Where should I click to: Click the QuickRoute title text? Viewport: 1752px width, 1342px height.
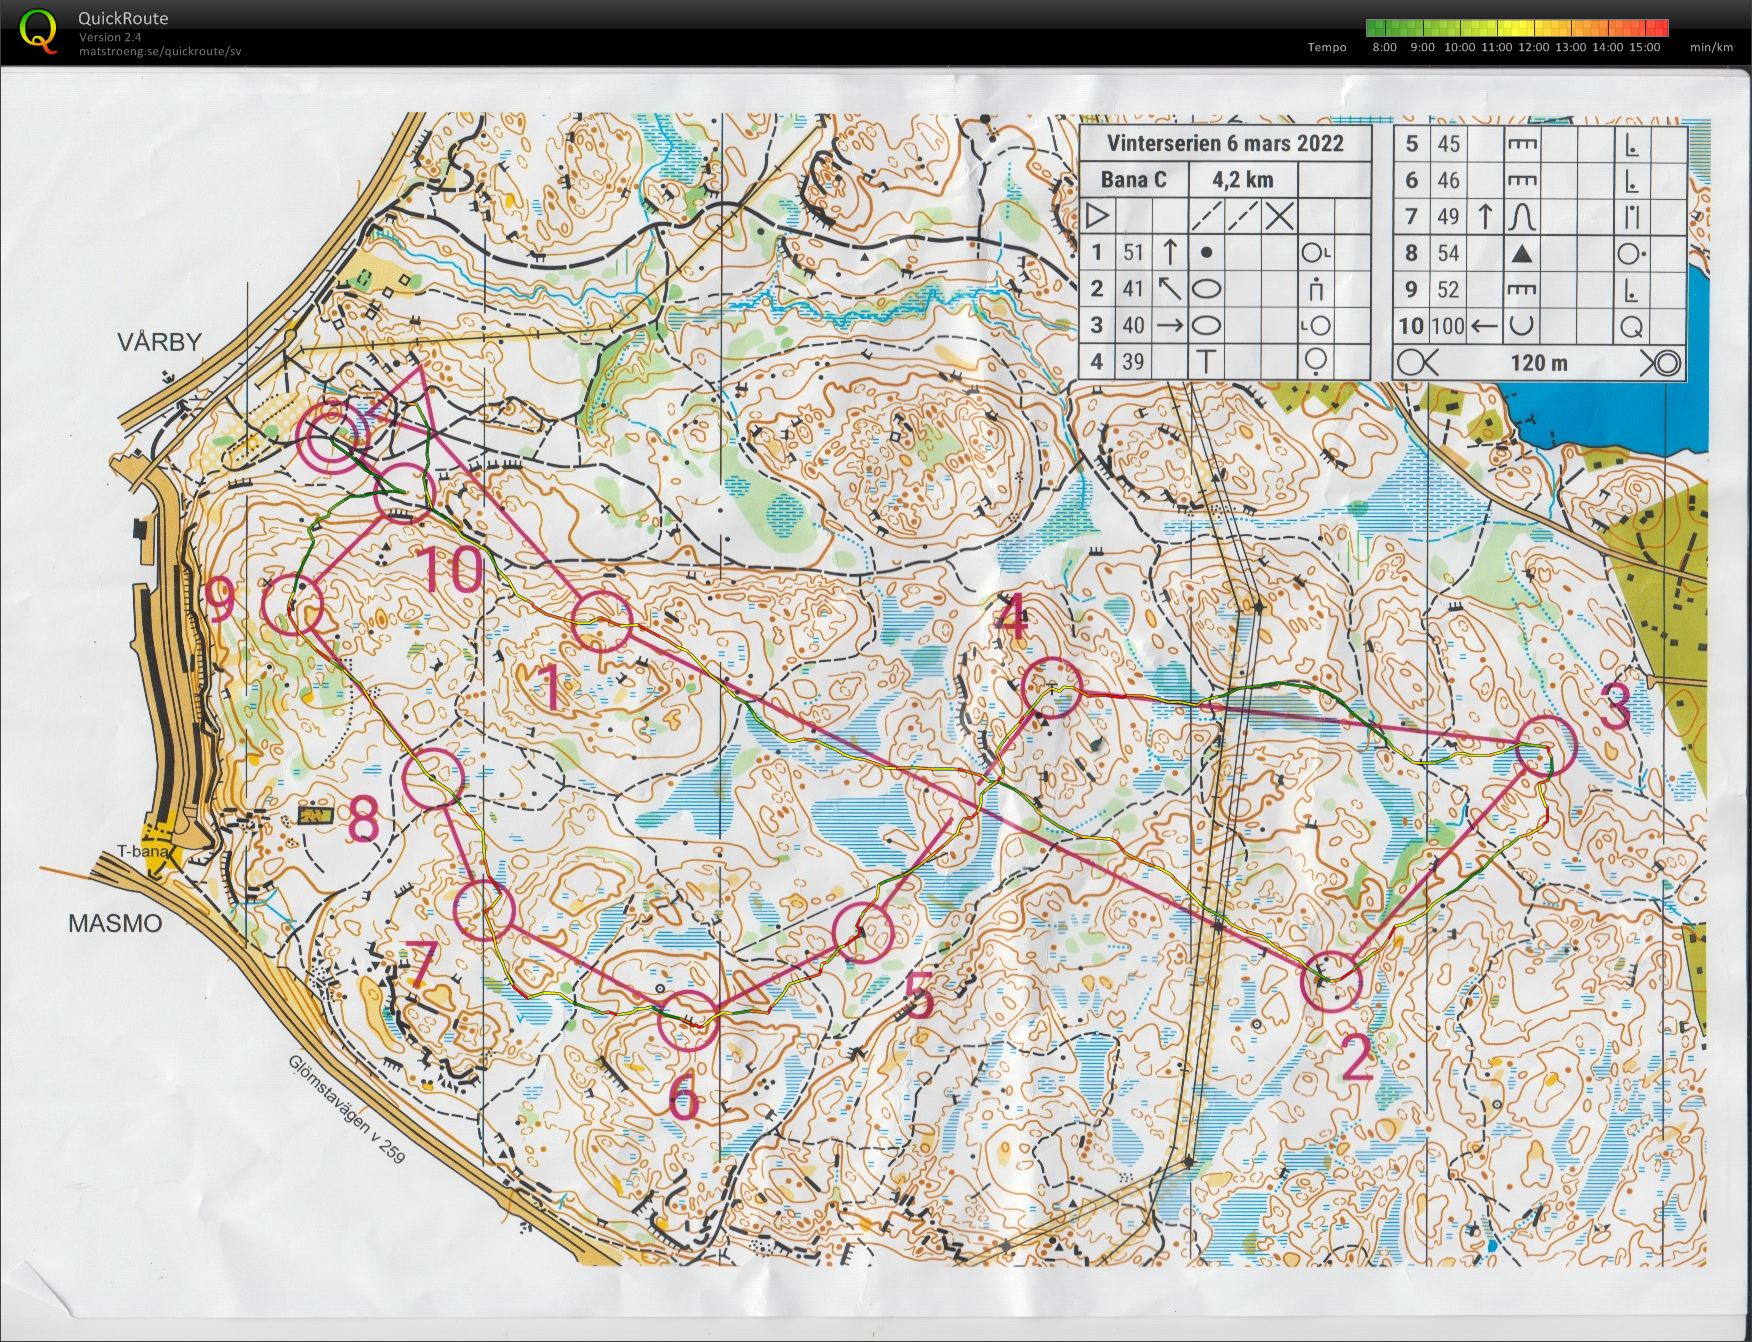[x=123, y=18]
